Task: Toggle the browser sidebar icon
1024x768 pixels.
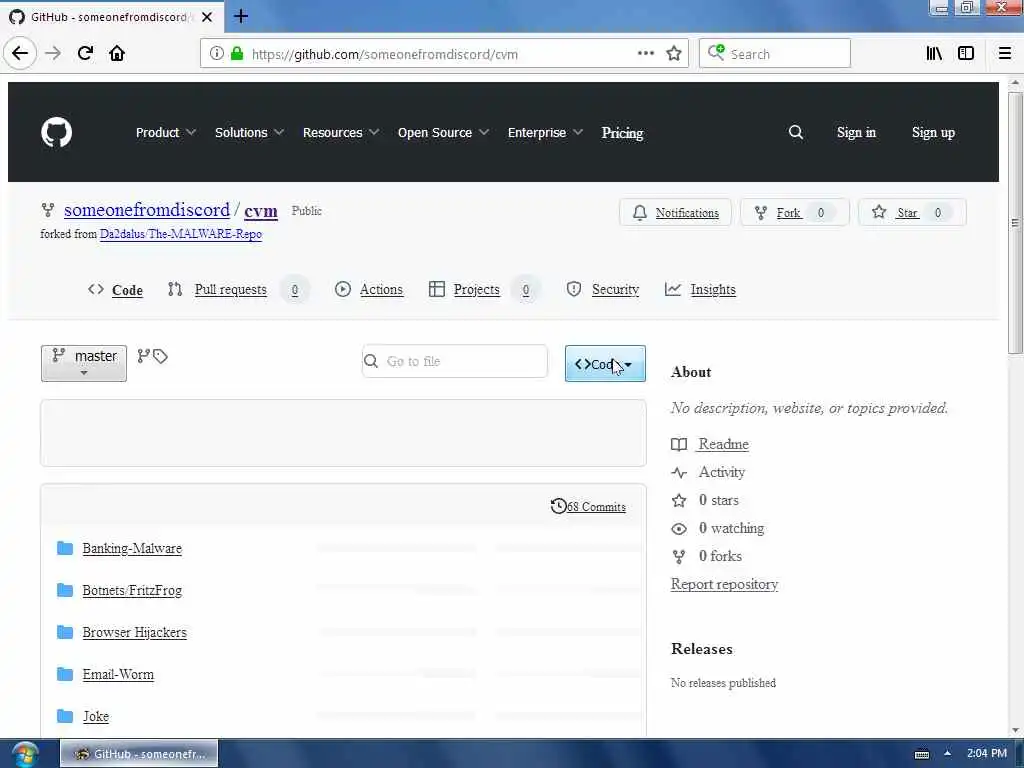Action: (x=966, y=54)
